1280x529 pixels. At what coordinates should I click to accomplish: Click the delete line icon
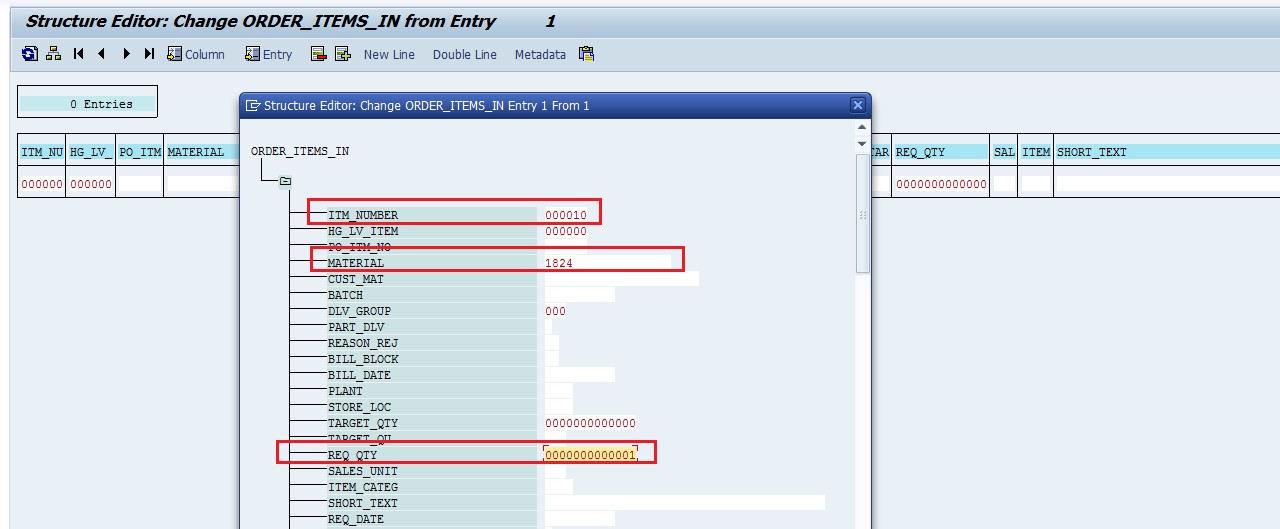tap(319, 54)
